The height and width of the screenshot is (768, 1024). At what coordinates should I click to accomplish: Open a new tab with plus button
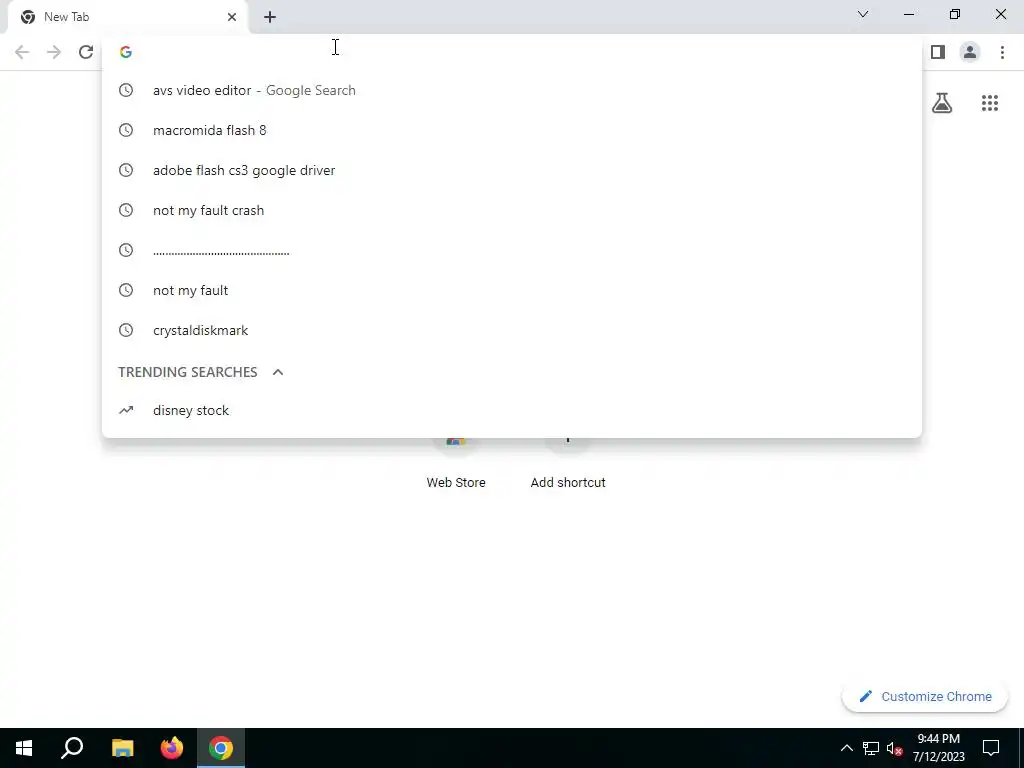pos(270,17)
